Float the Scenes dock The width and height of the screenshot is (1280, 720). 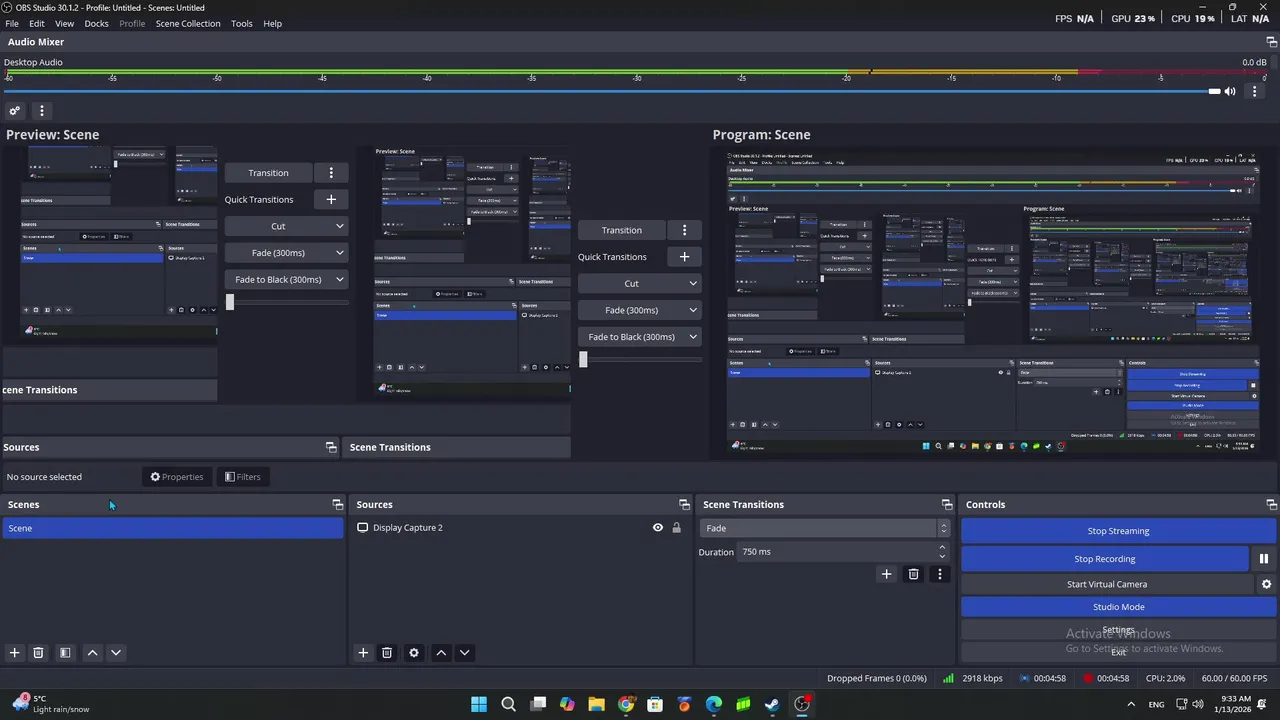pos(337,505)
